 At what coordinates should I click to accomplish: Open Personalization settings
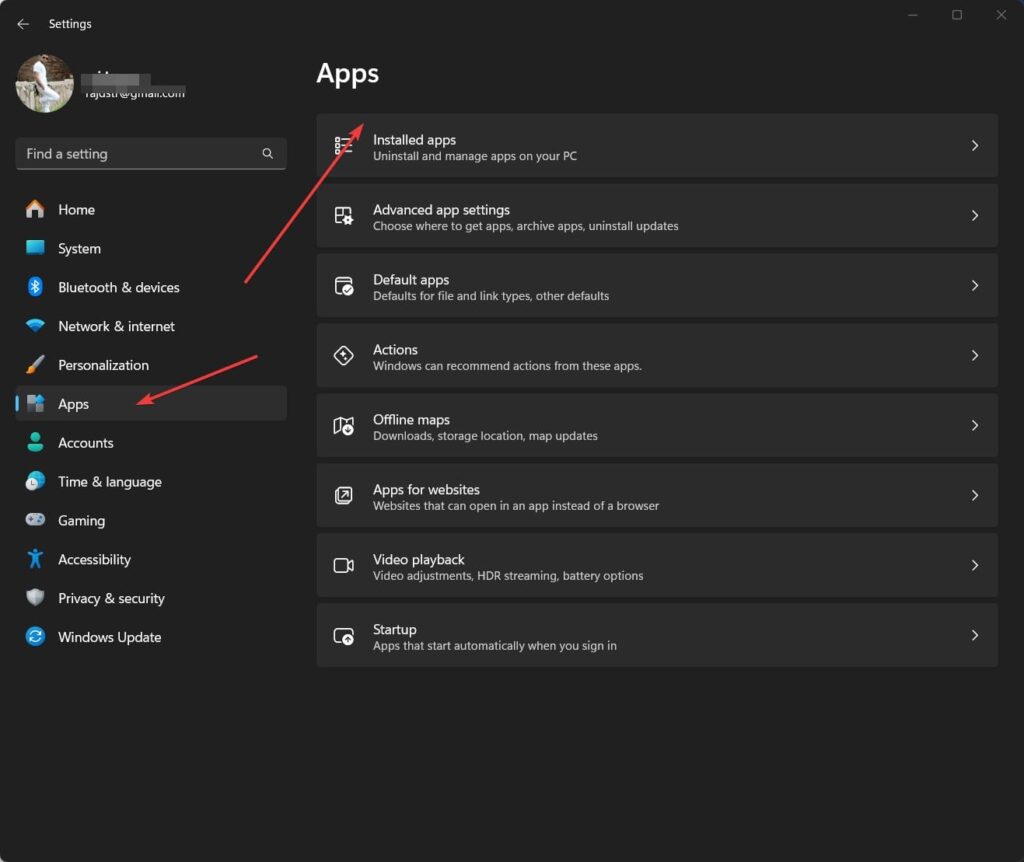click(103, 366)
